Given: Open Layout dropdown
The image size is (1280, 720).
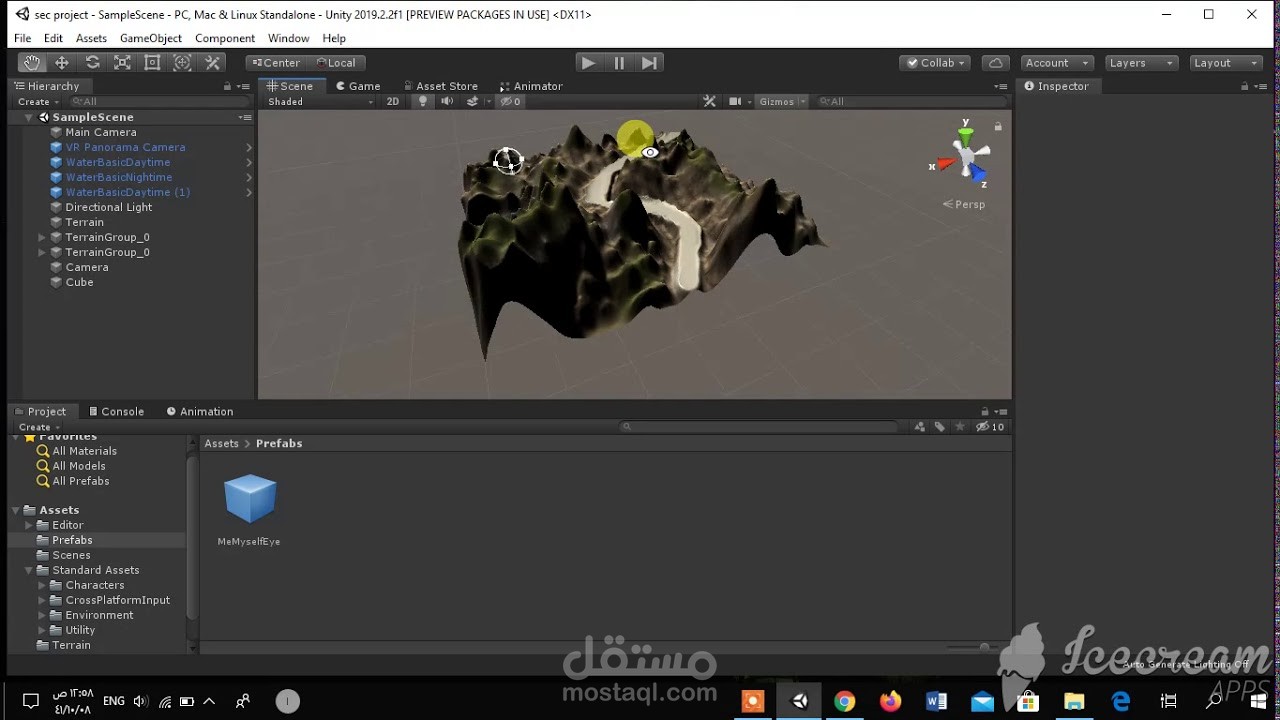Looking at the screenshot, I should click(1225, 62).
